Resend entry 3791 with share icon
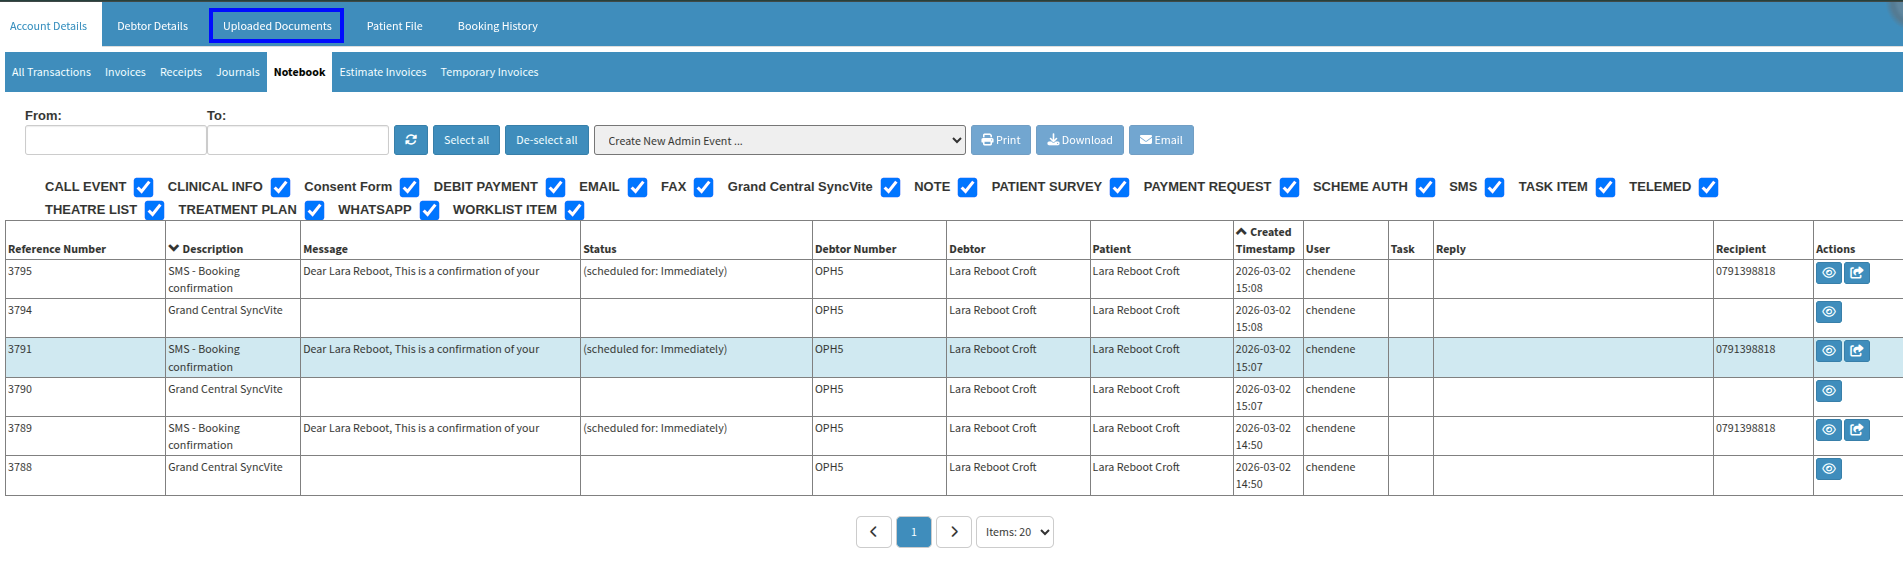This screenshot has width=1903, height=564. (1857, 351)
